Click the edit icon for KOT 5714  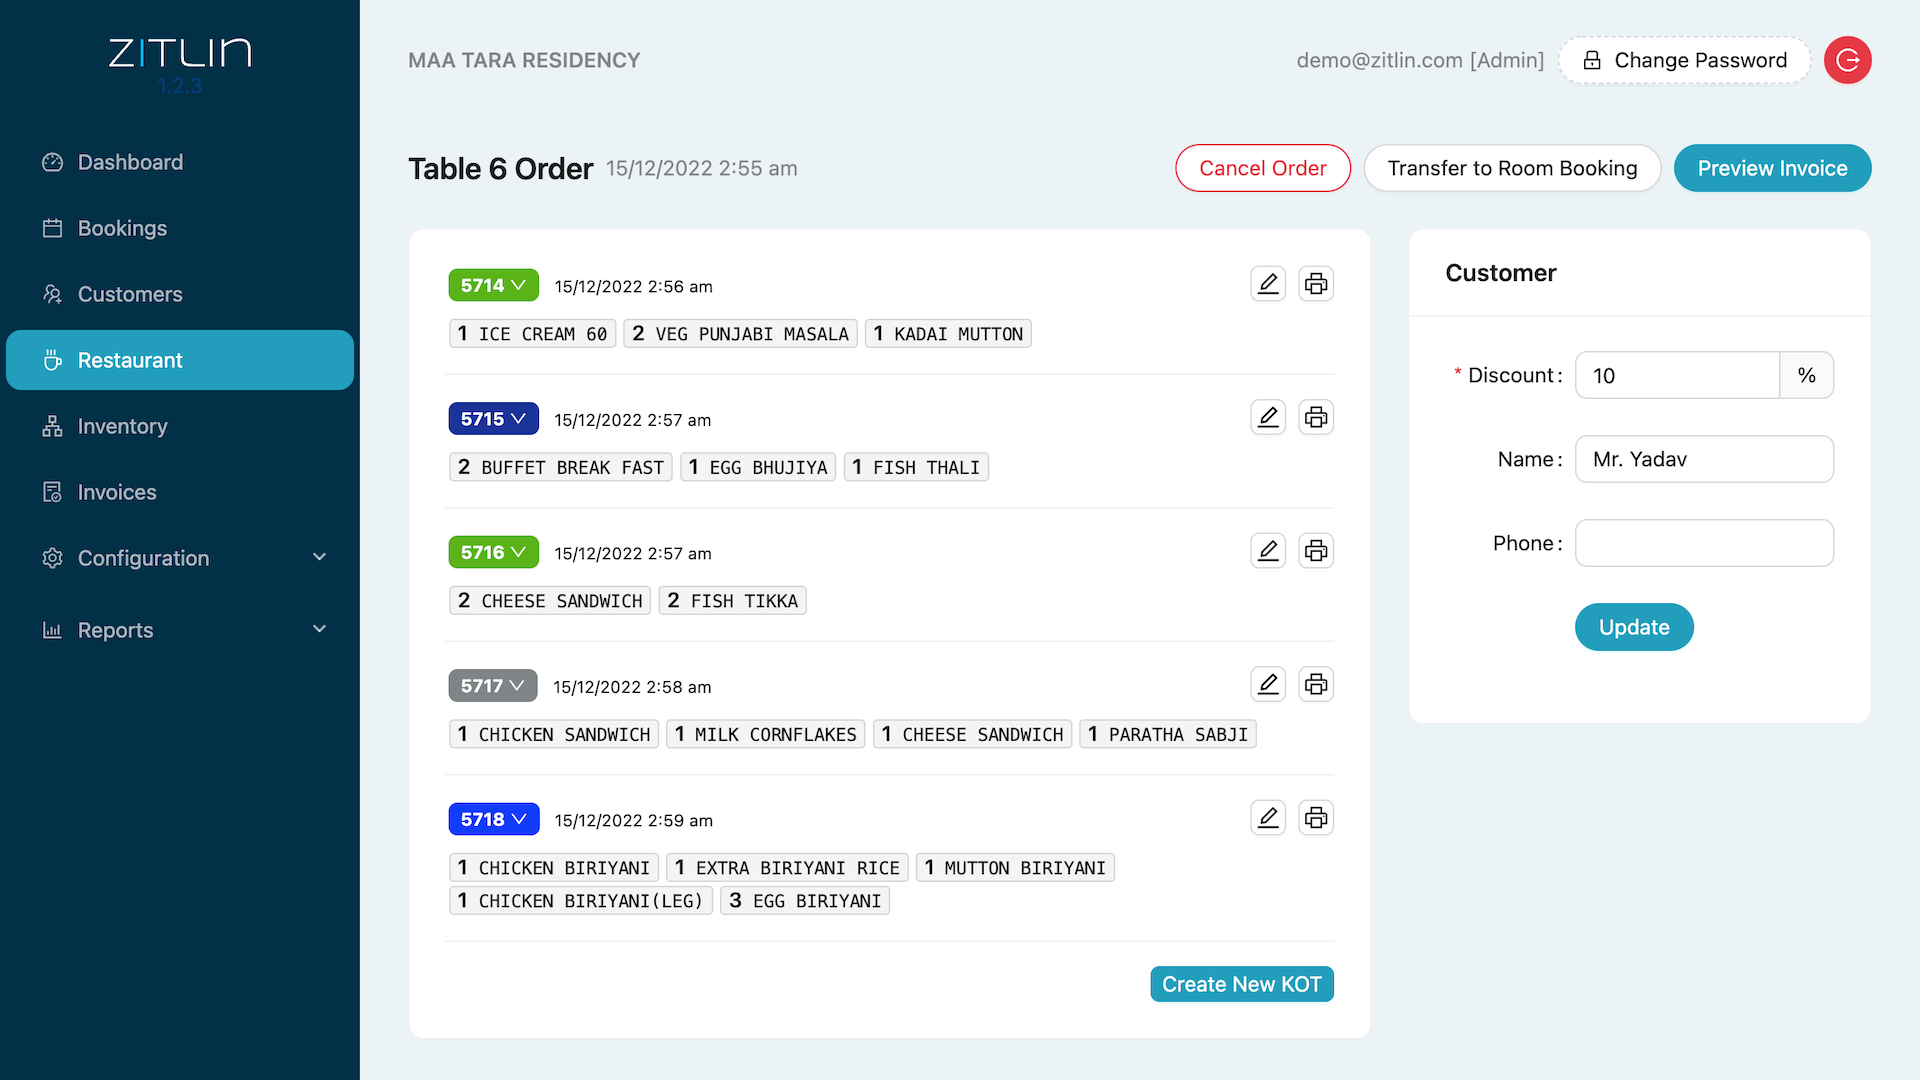[1267, 284]
